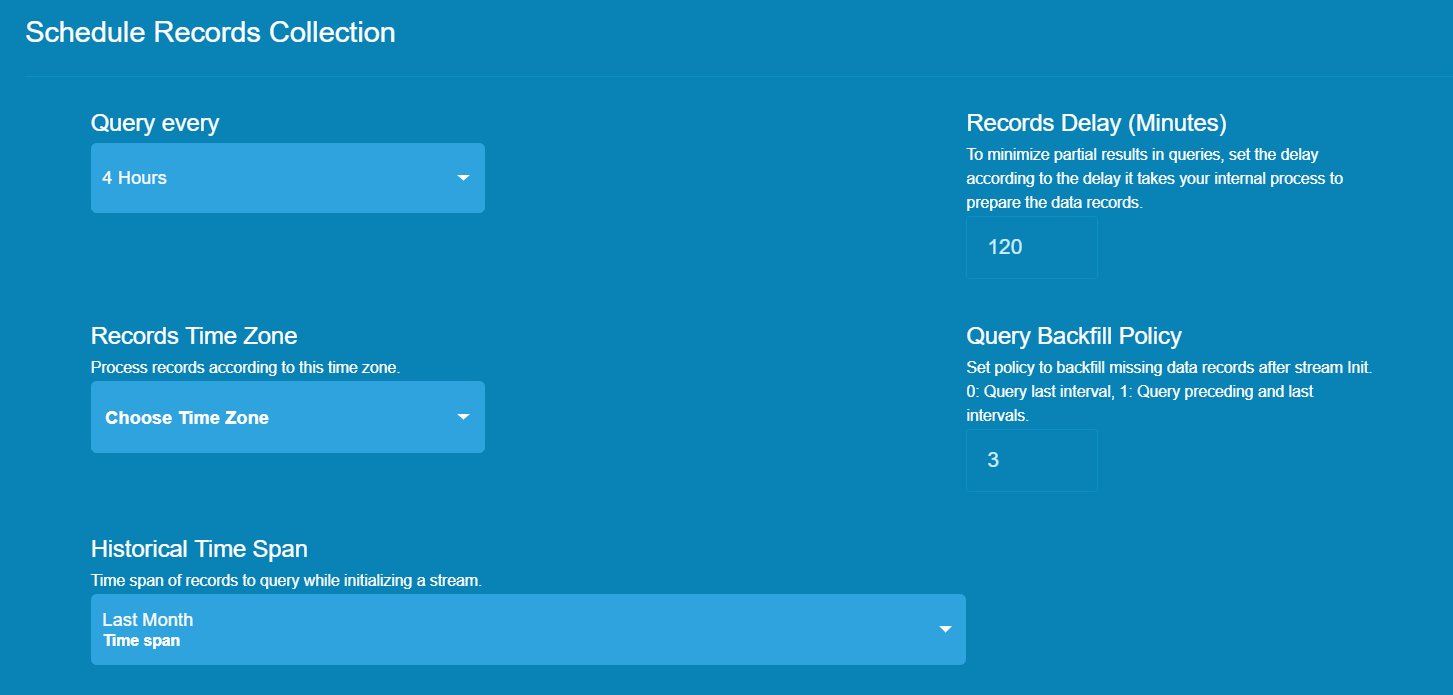Open the Historical Time Span dropdown
This screenshot has height=695, width=1453.
click(527, 629)
